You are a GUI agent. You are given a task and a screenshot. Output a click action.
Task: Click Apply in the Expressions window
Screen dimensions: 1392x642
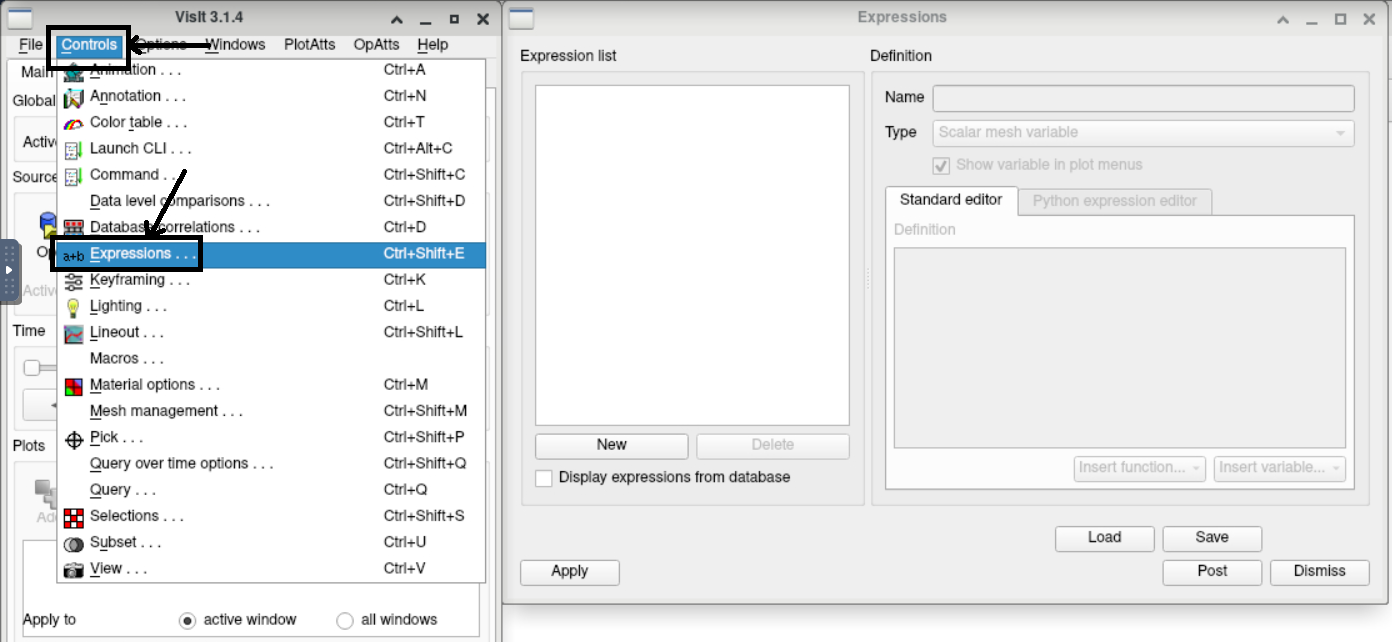point(570,572)
